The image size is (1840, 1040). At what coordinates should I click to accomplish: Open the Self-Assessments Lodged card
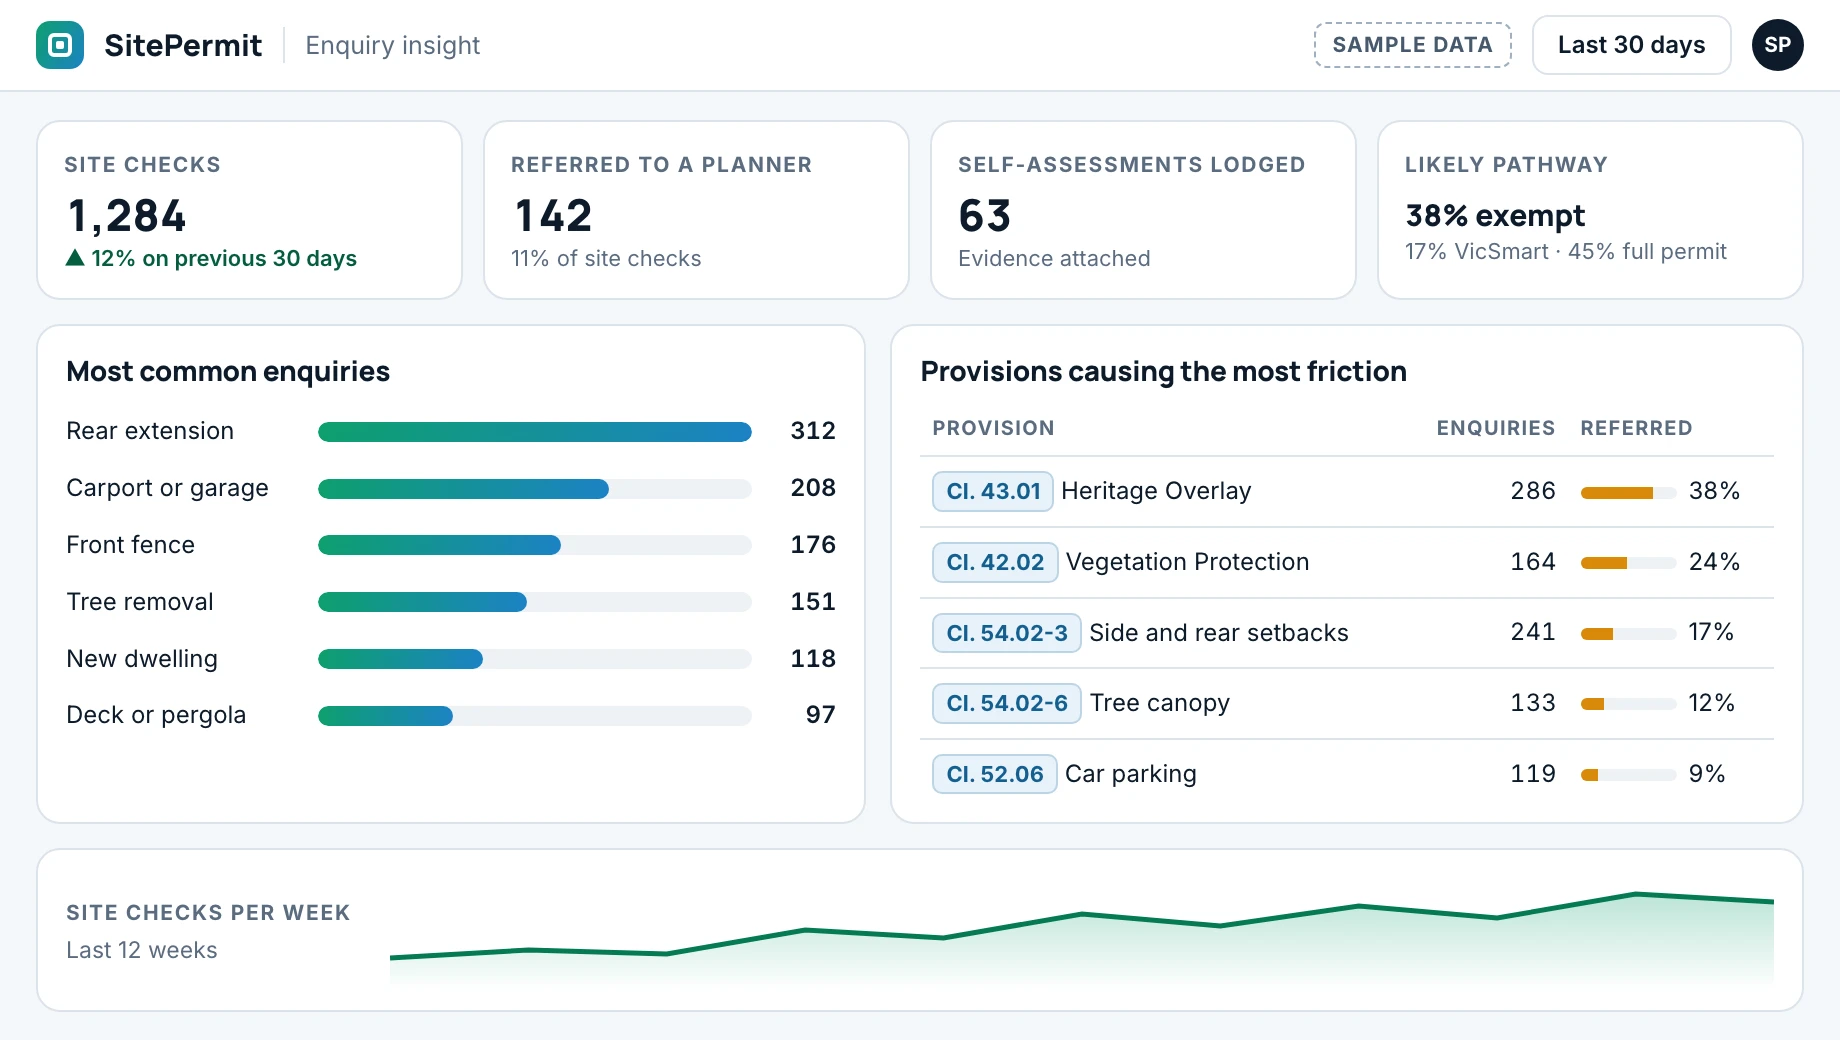pyautogui.click(x=1143, y=210)
